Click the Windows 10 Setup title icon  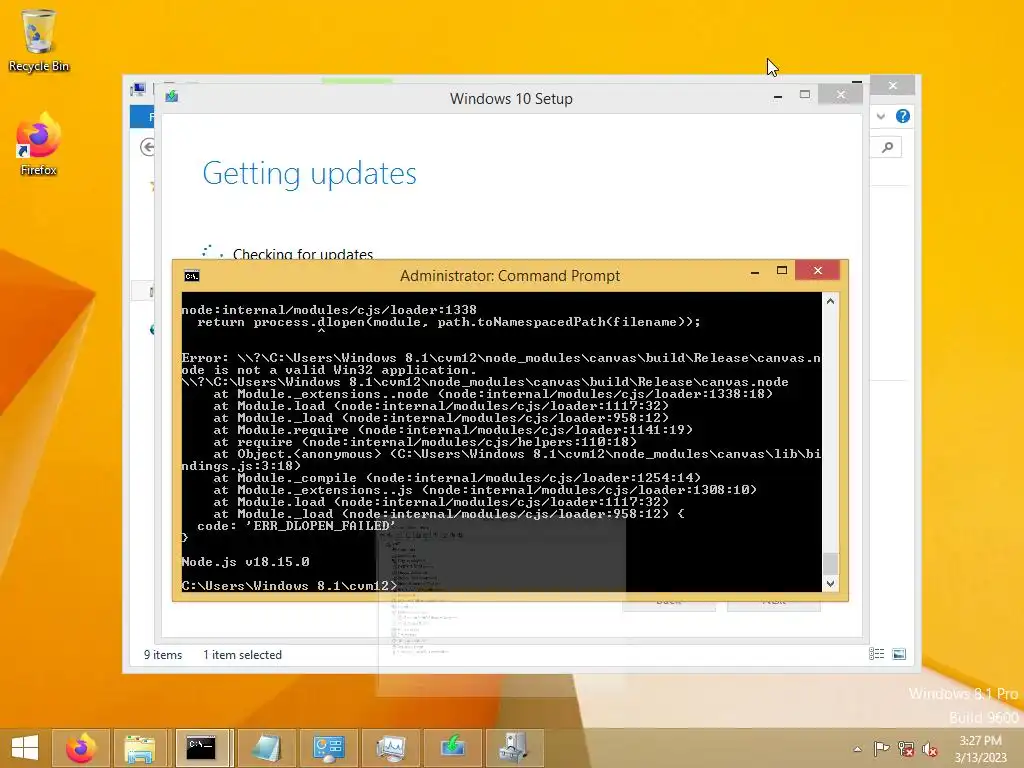tap(172, 97)
